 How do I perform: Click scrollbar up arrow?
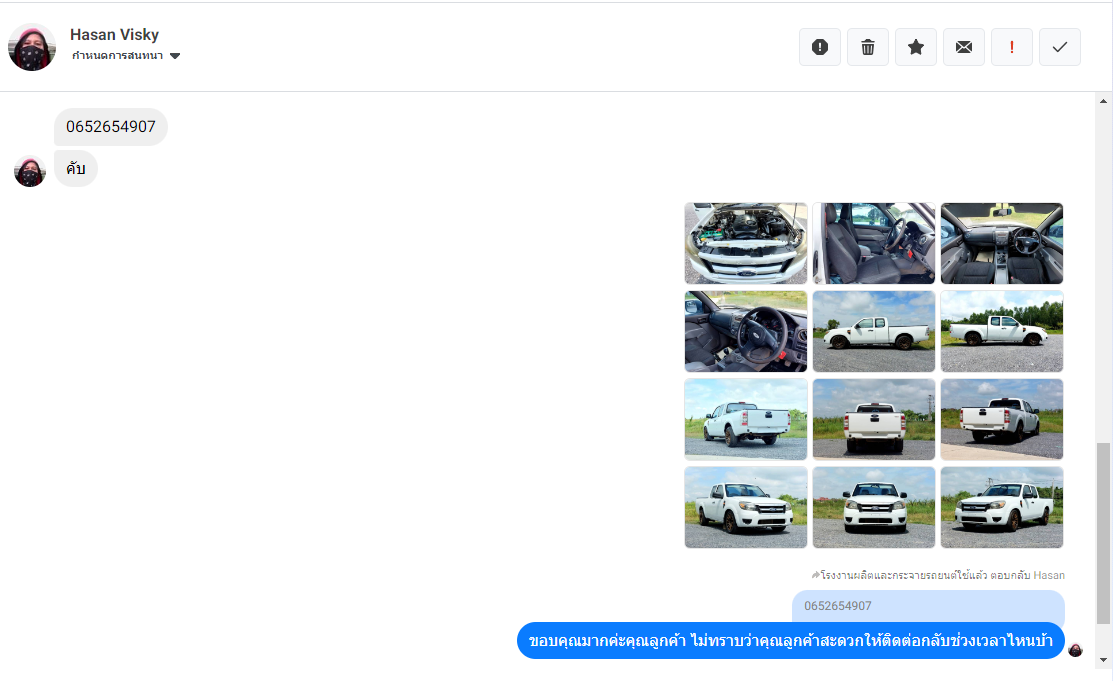1103,101
